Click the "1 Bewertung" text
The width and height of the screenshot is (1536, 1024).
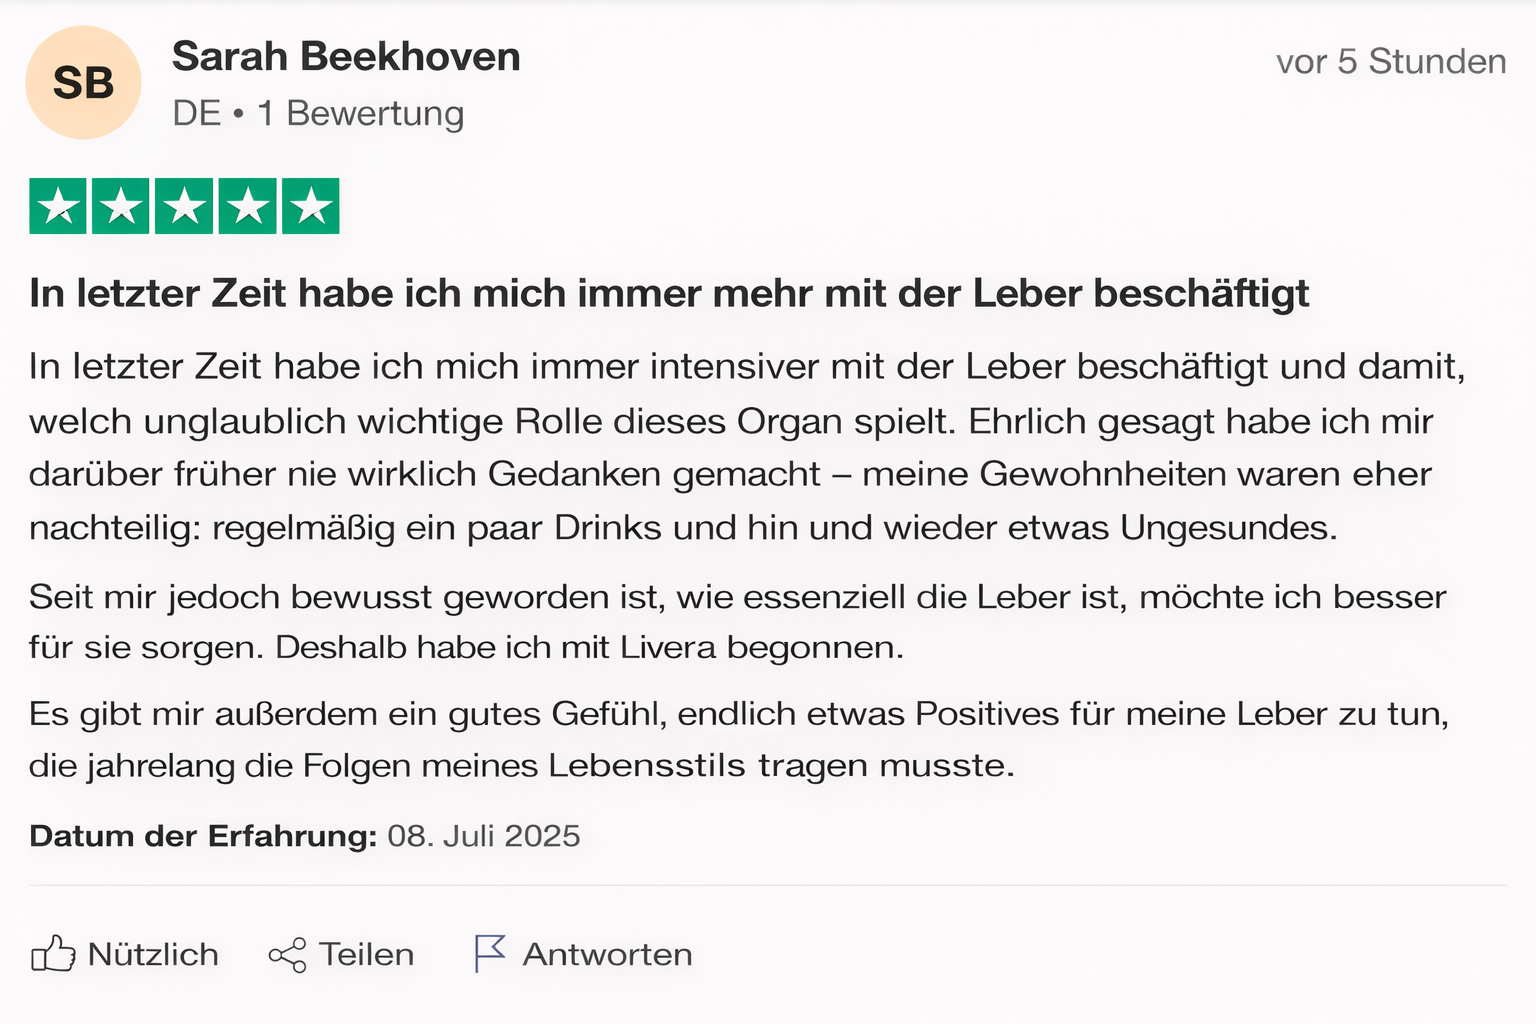pos(360,113)
